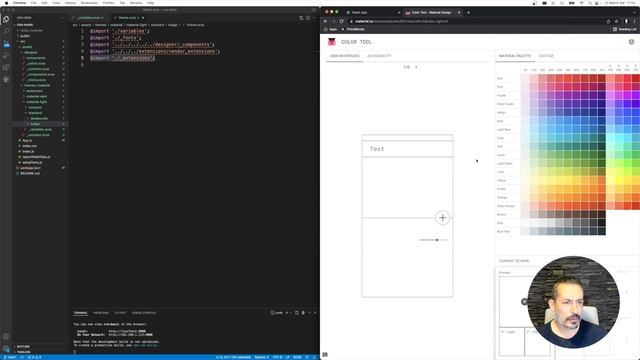Select the indigo folder in Explorer
This screenshot has height=360, width=640.
(x=35, y=124)
